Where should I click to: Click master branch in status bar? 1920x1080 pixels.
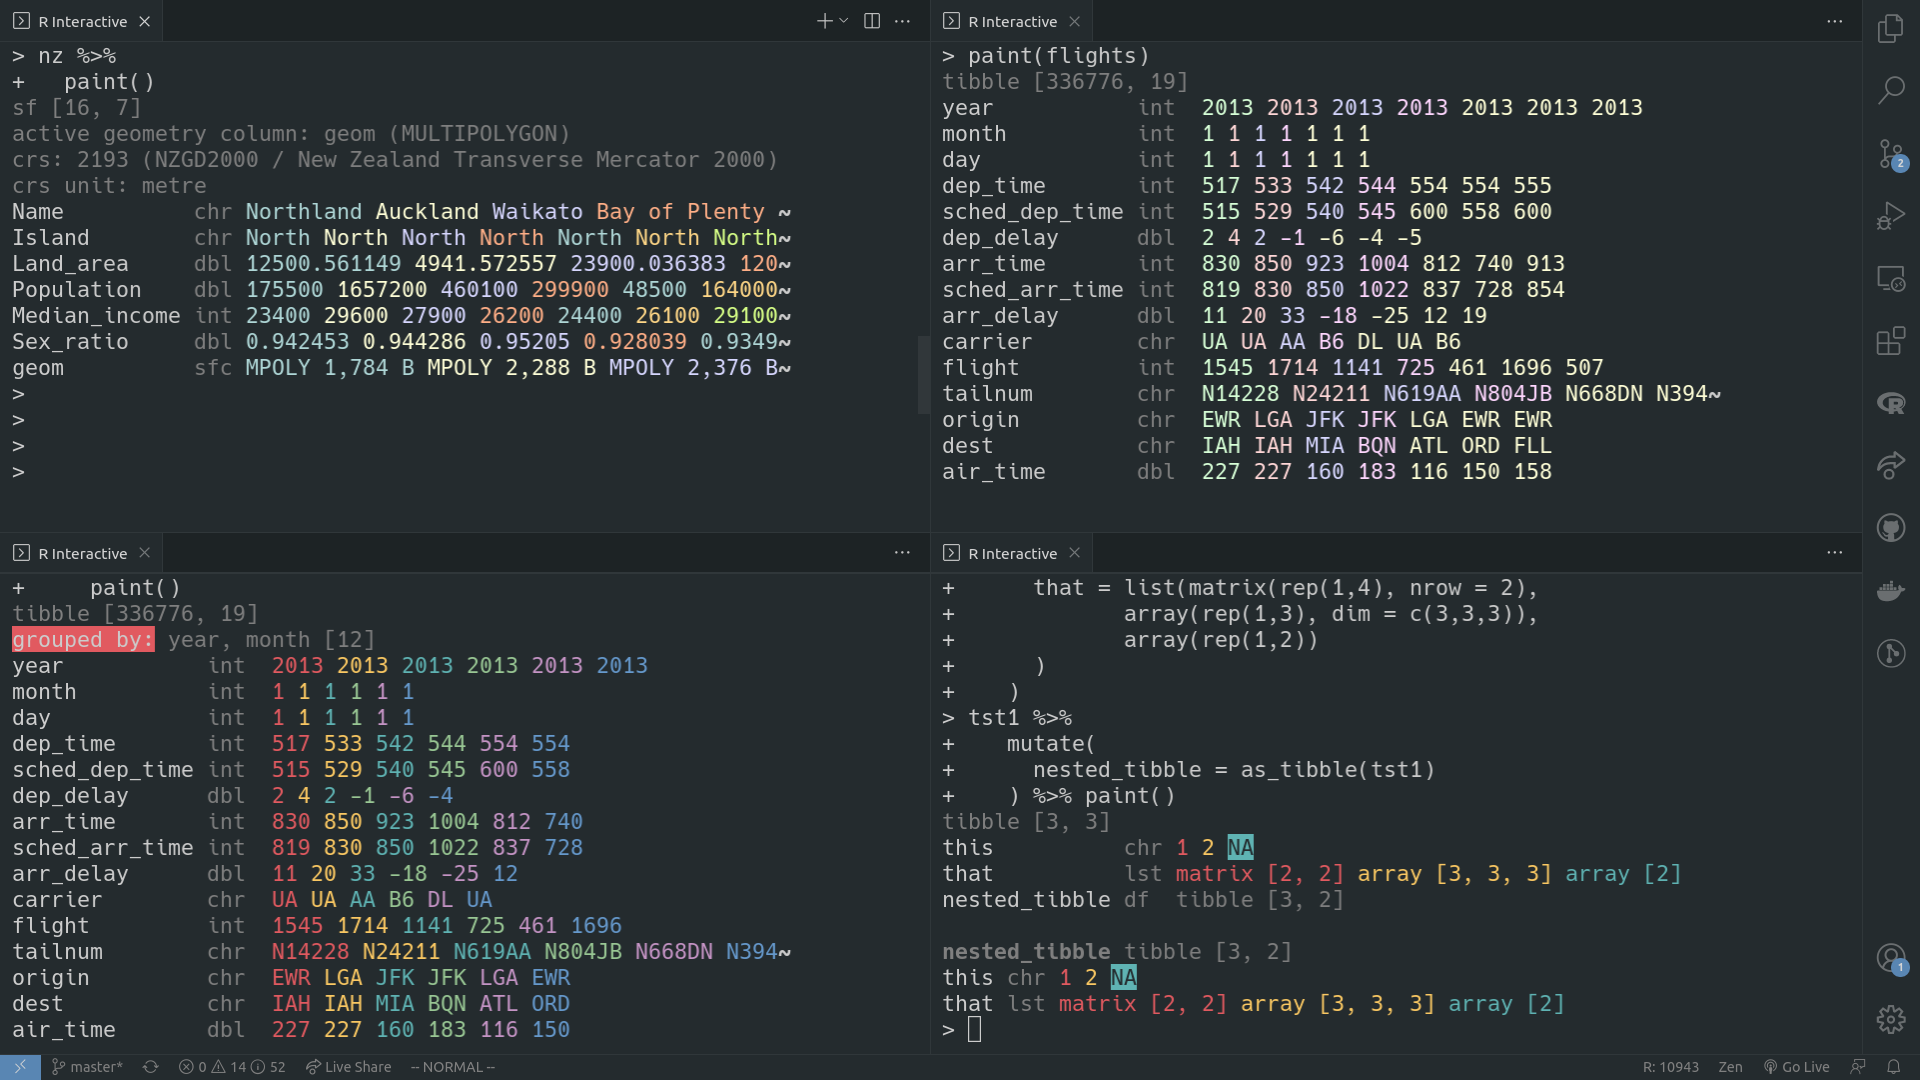(x=87, y=1067)
